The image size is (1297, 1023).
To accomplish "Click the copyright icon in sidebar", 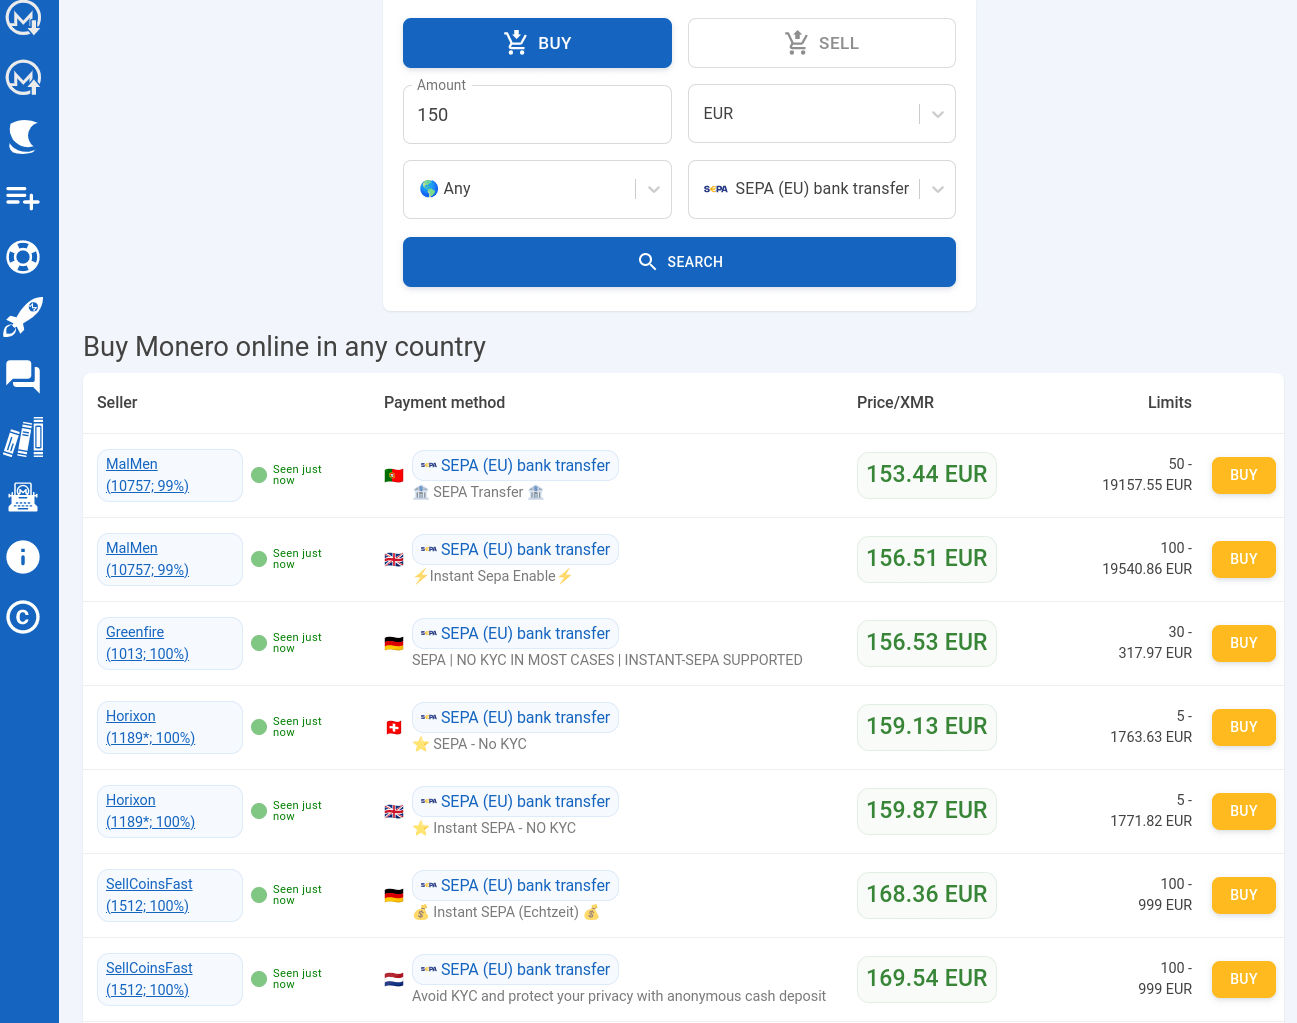I will point(23,617).
